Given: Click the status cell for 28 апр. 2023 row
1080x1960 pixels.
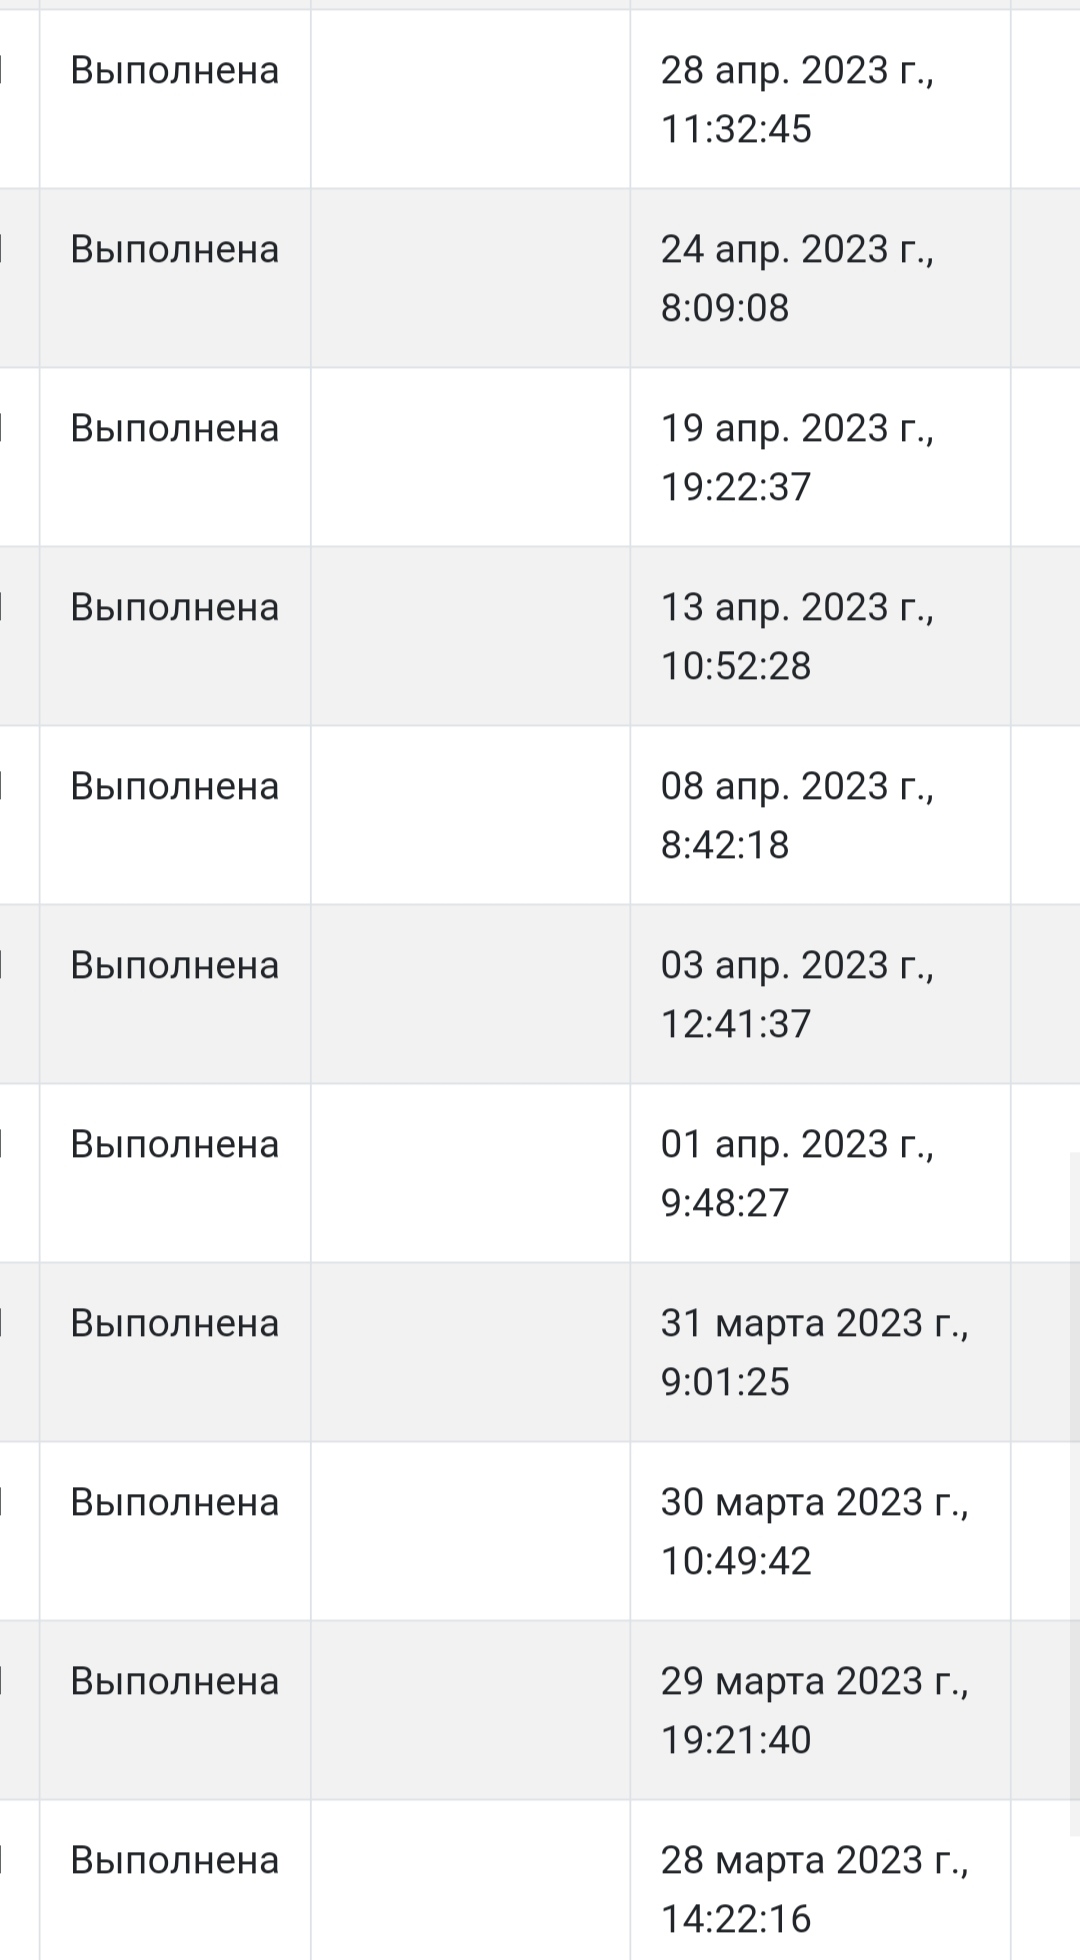Looking at the screenshot, I should pyautogui.click(x=174, y=71).
